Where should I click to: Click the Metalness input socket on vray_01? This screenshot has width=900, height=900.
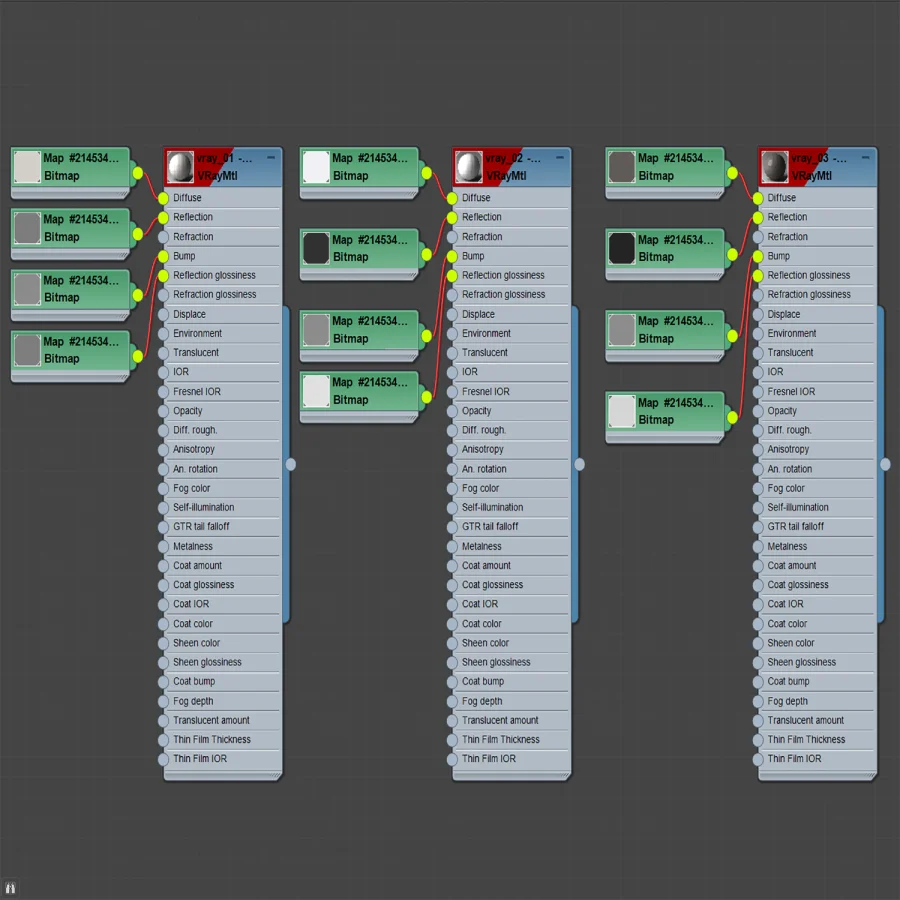coord(163,547)
